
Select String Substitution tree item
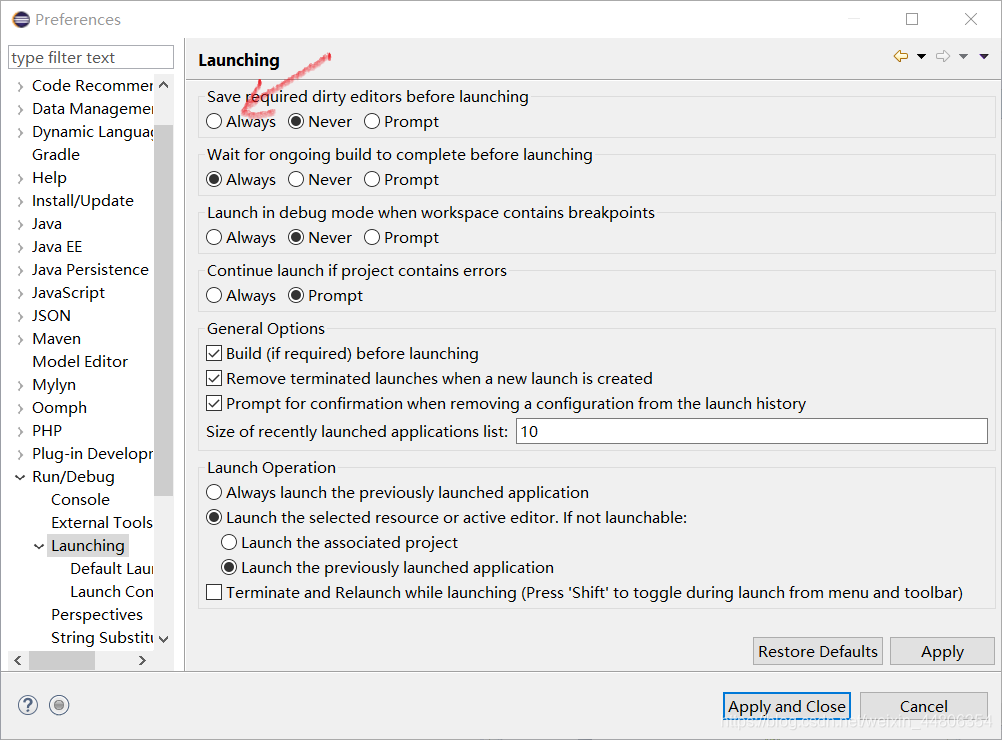coord(102,638)
